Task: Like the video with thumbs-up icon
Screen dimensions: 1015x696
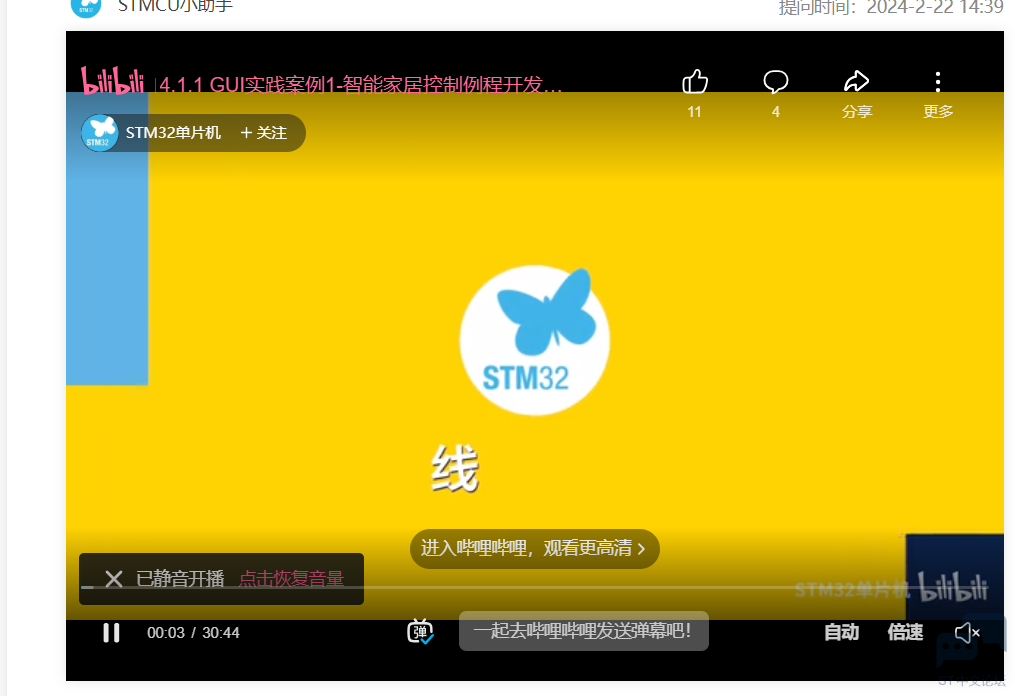Action: click(x=695, y=82)
